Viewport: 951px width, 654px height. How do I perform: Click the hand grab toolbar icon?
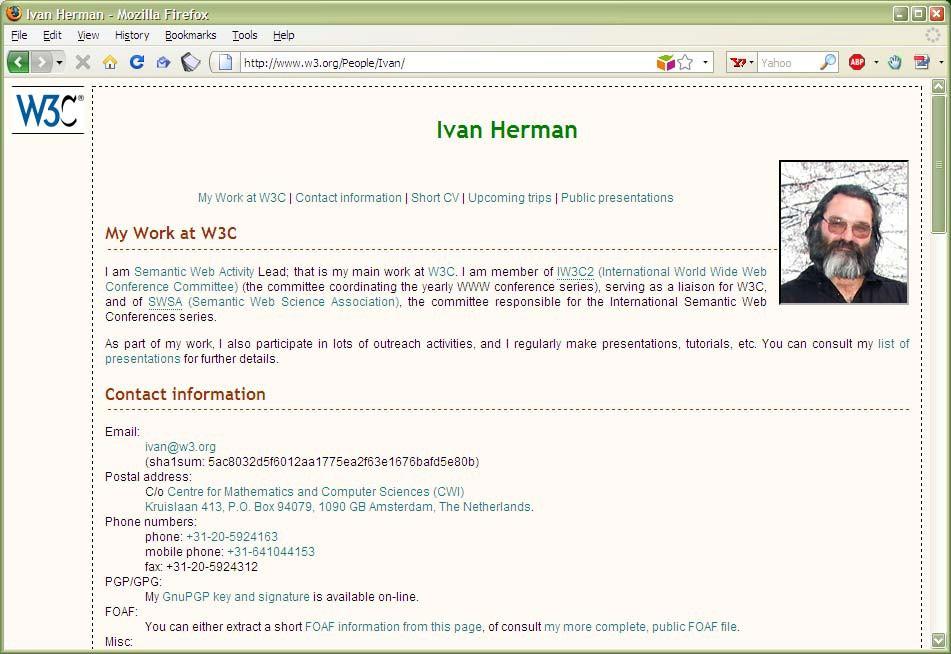point(895,62)
